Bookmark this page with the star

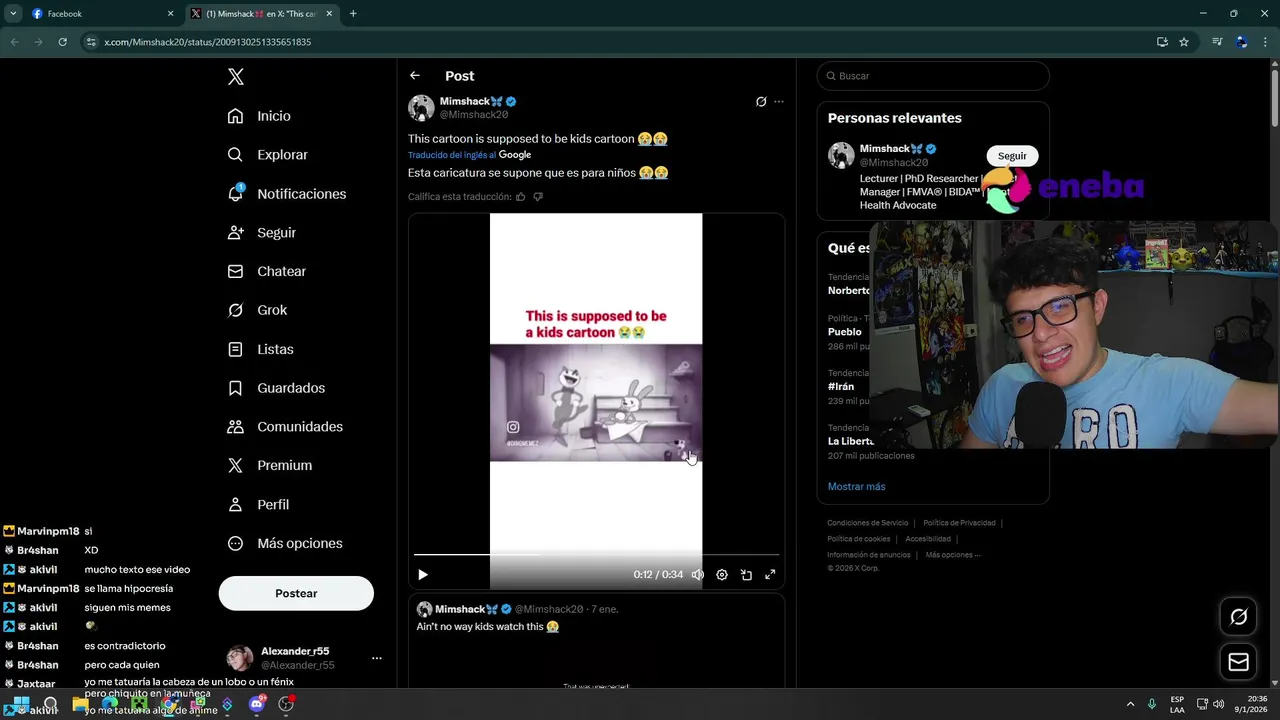1184,42
